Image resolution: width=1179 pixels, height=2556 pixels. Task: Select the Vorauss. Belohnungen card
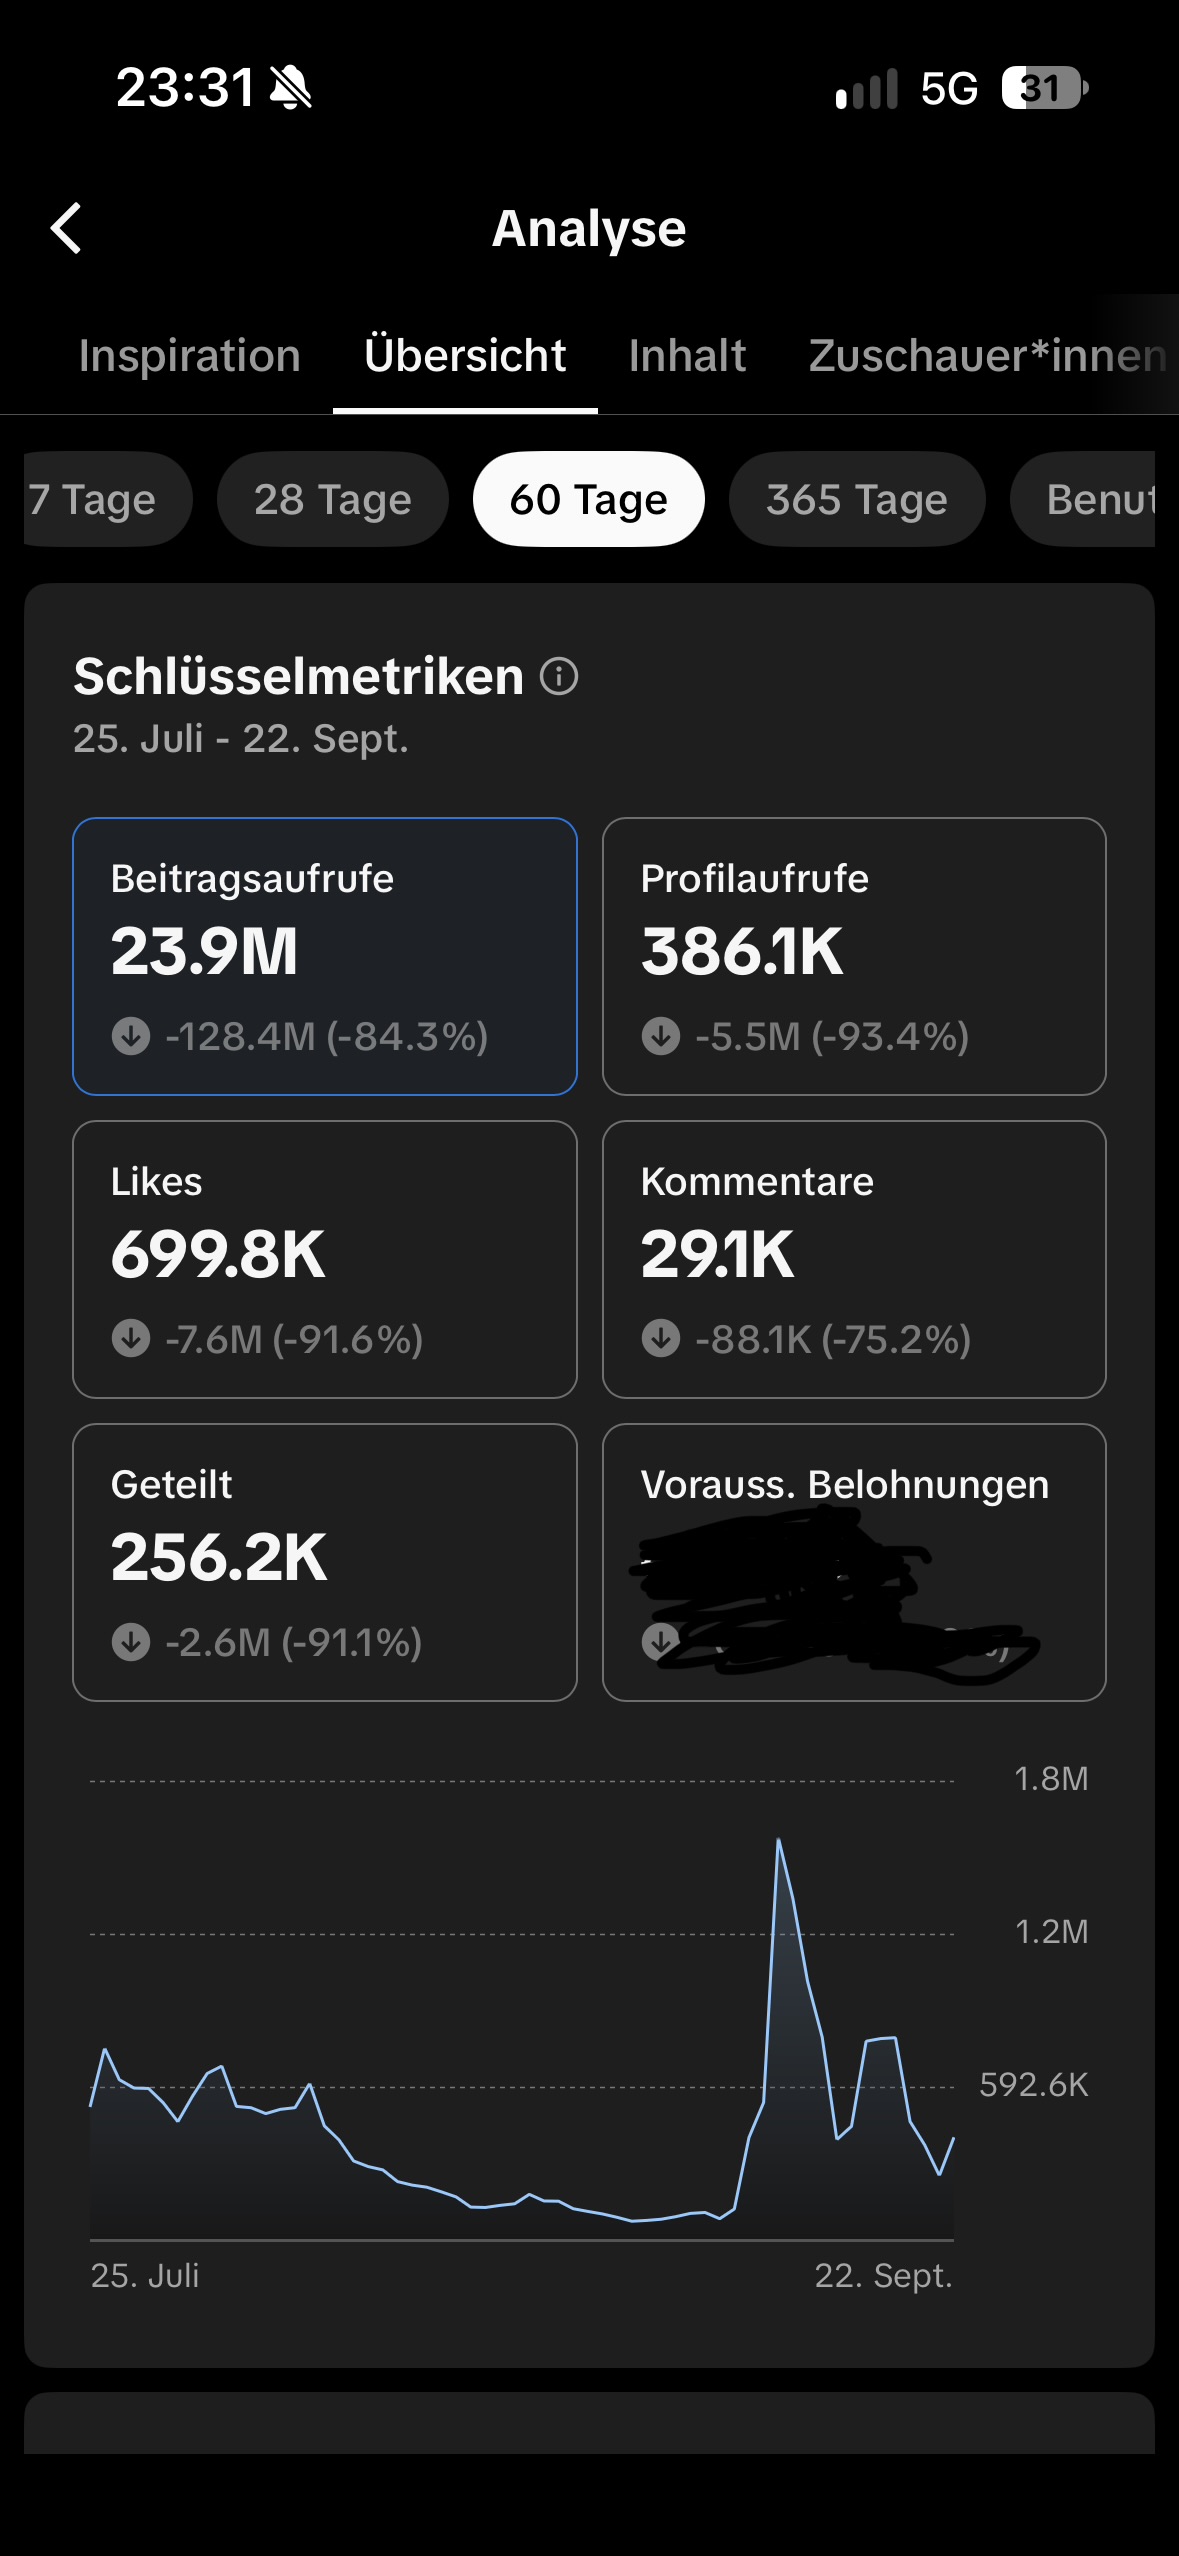[x=854, y=1562]
